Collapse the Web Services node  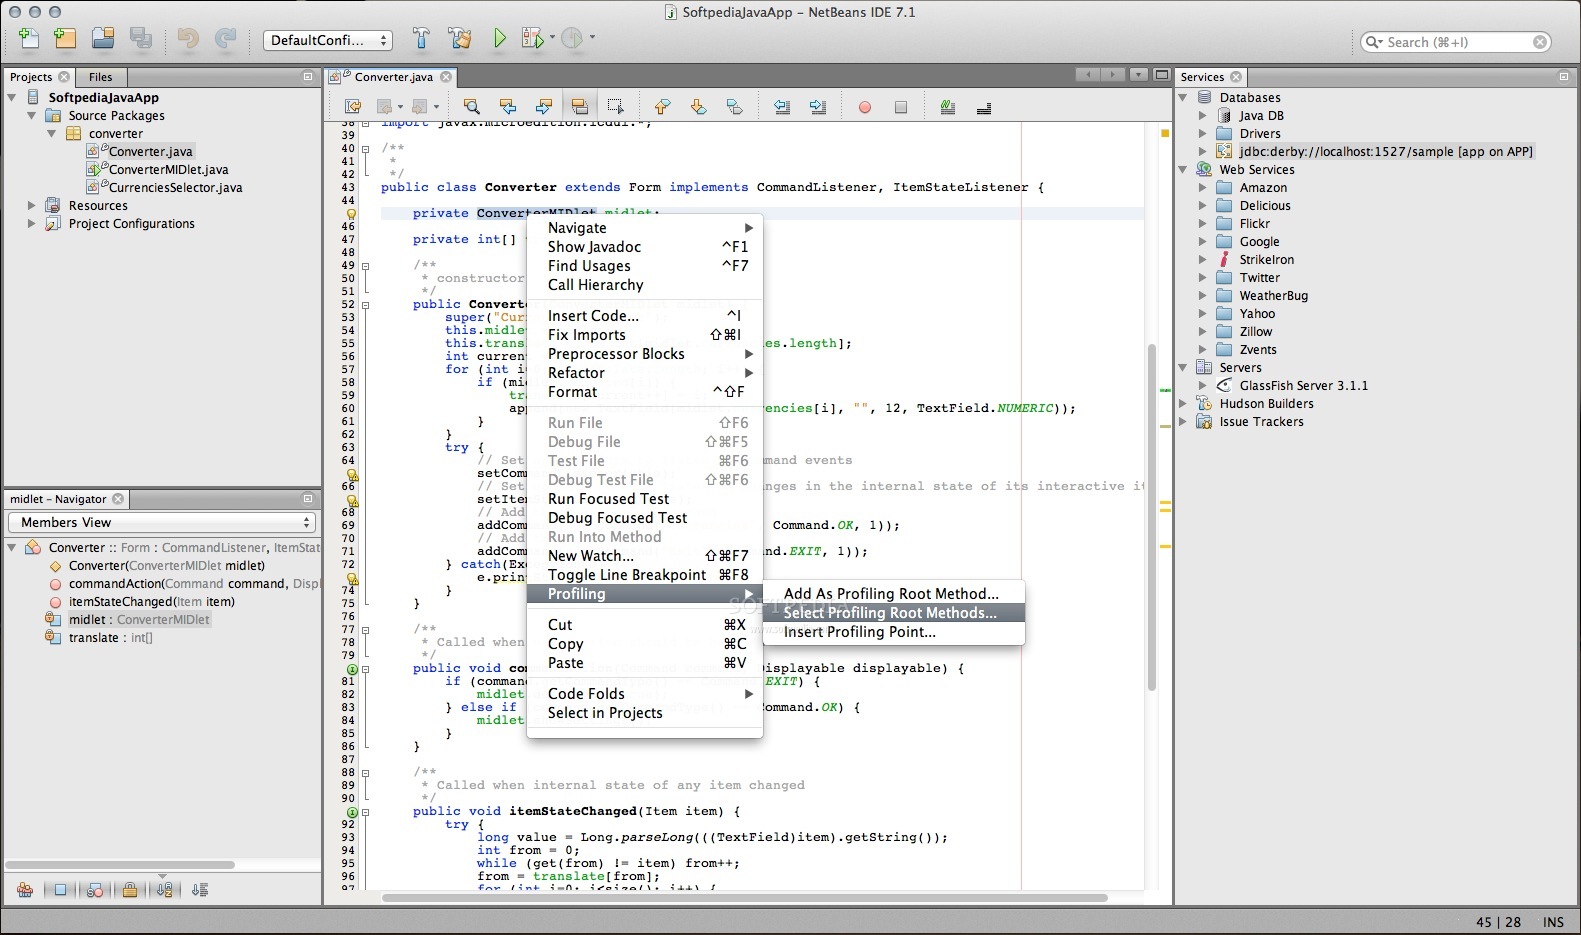coord(1183,169)
